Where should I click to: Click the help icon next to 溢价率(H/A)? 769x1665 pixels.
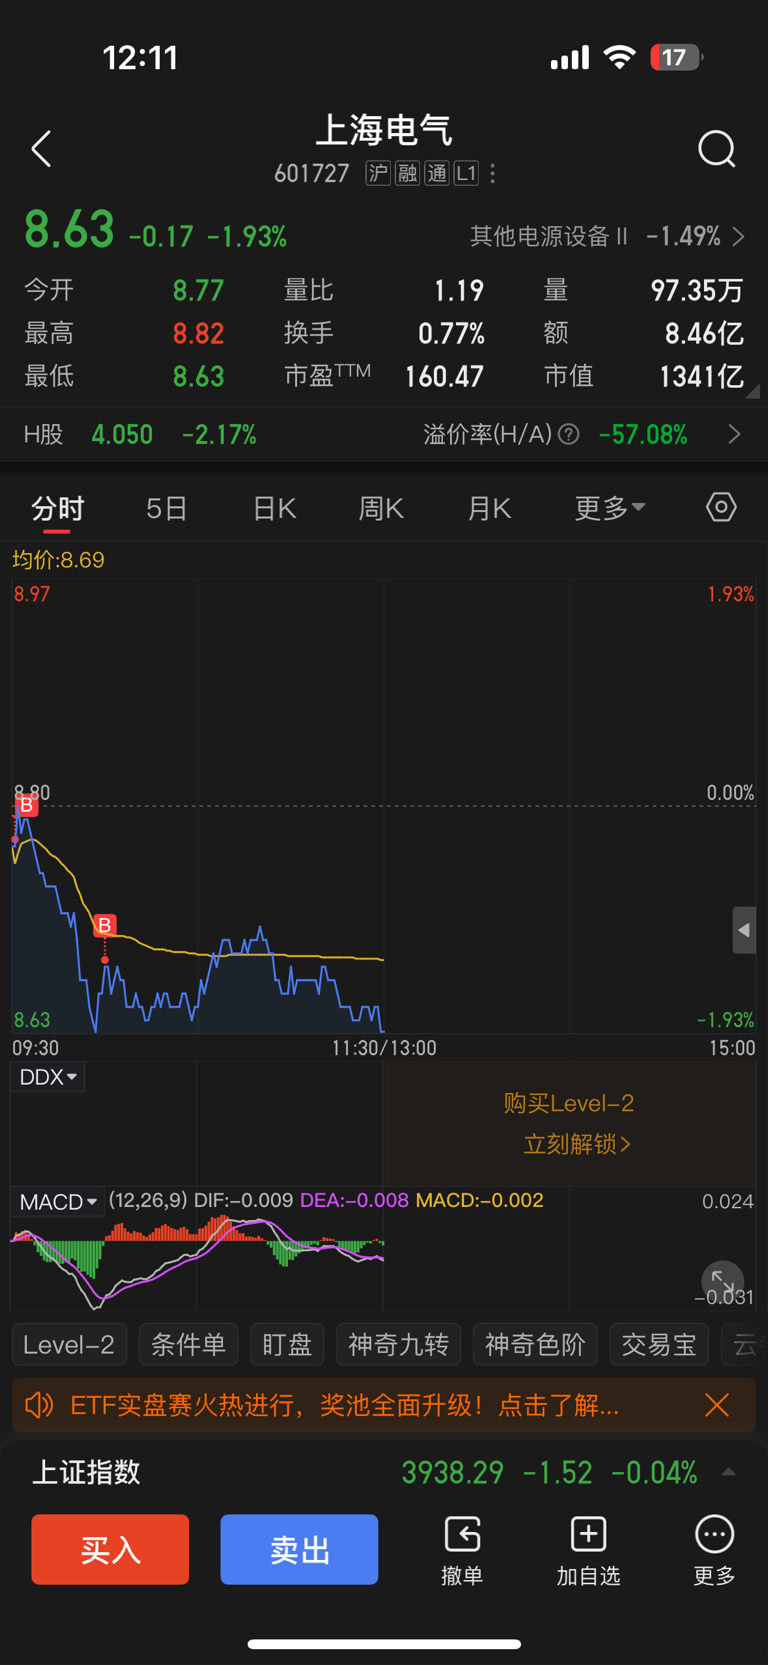(569, 434)
